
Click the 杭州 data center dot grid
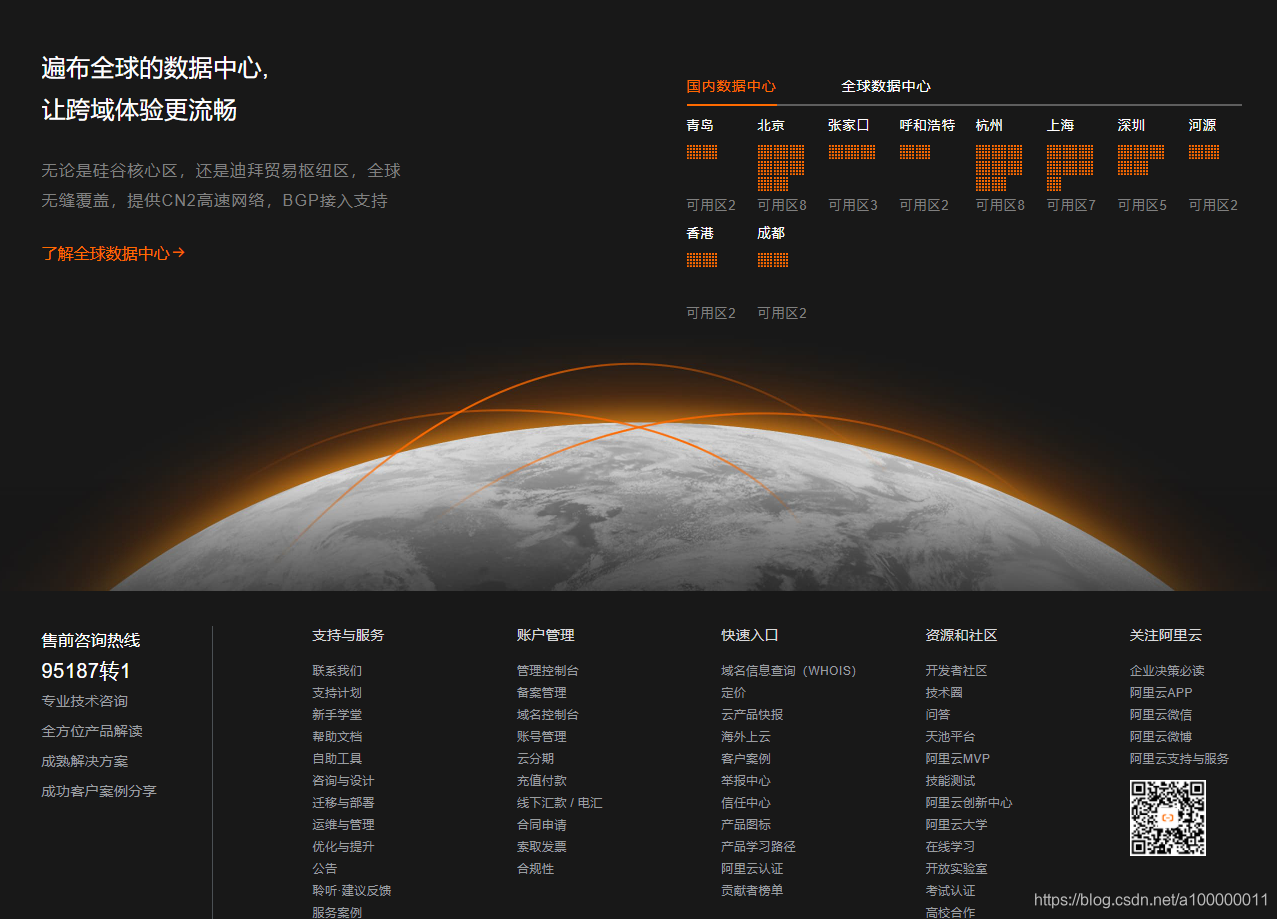point(999,168)
